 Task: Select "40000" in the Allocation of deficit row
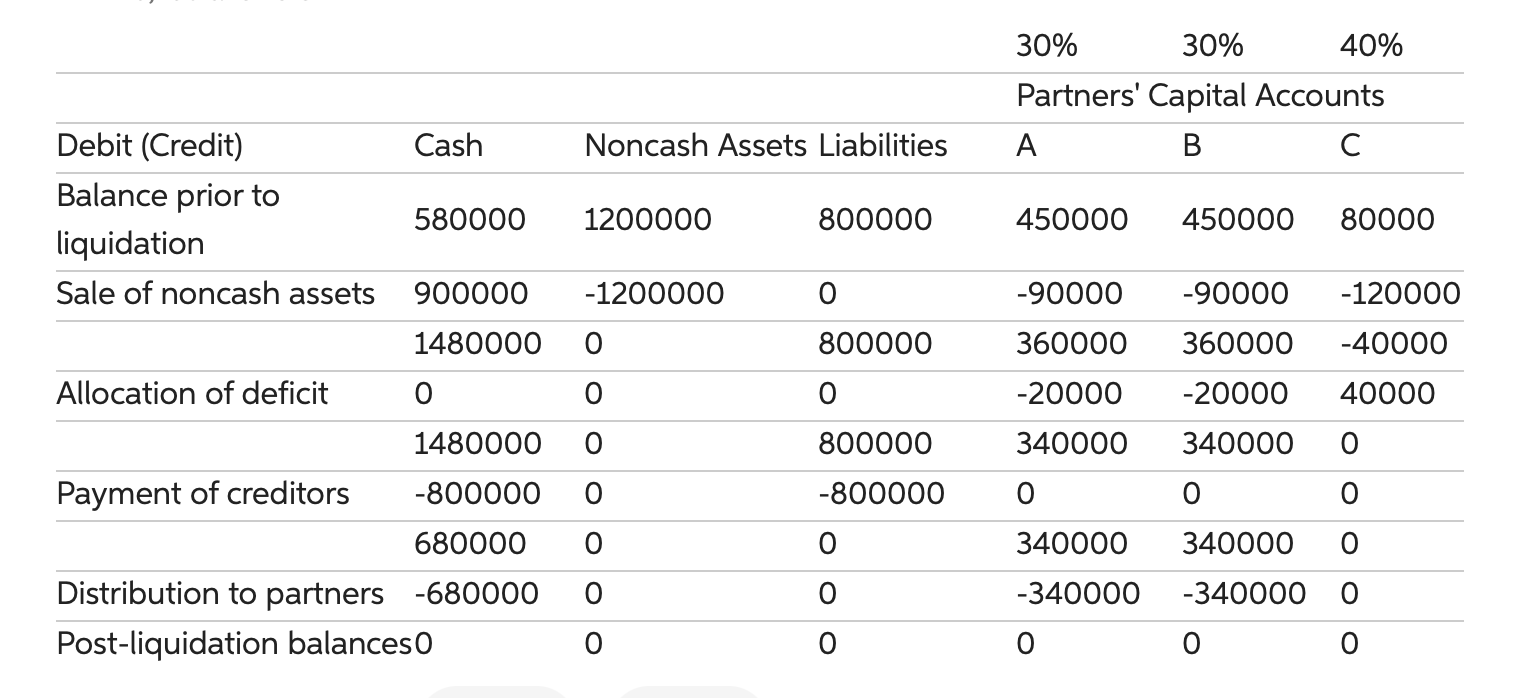[1387, 394]
